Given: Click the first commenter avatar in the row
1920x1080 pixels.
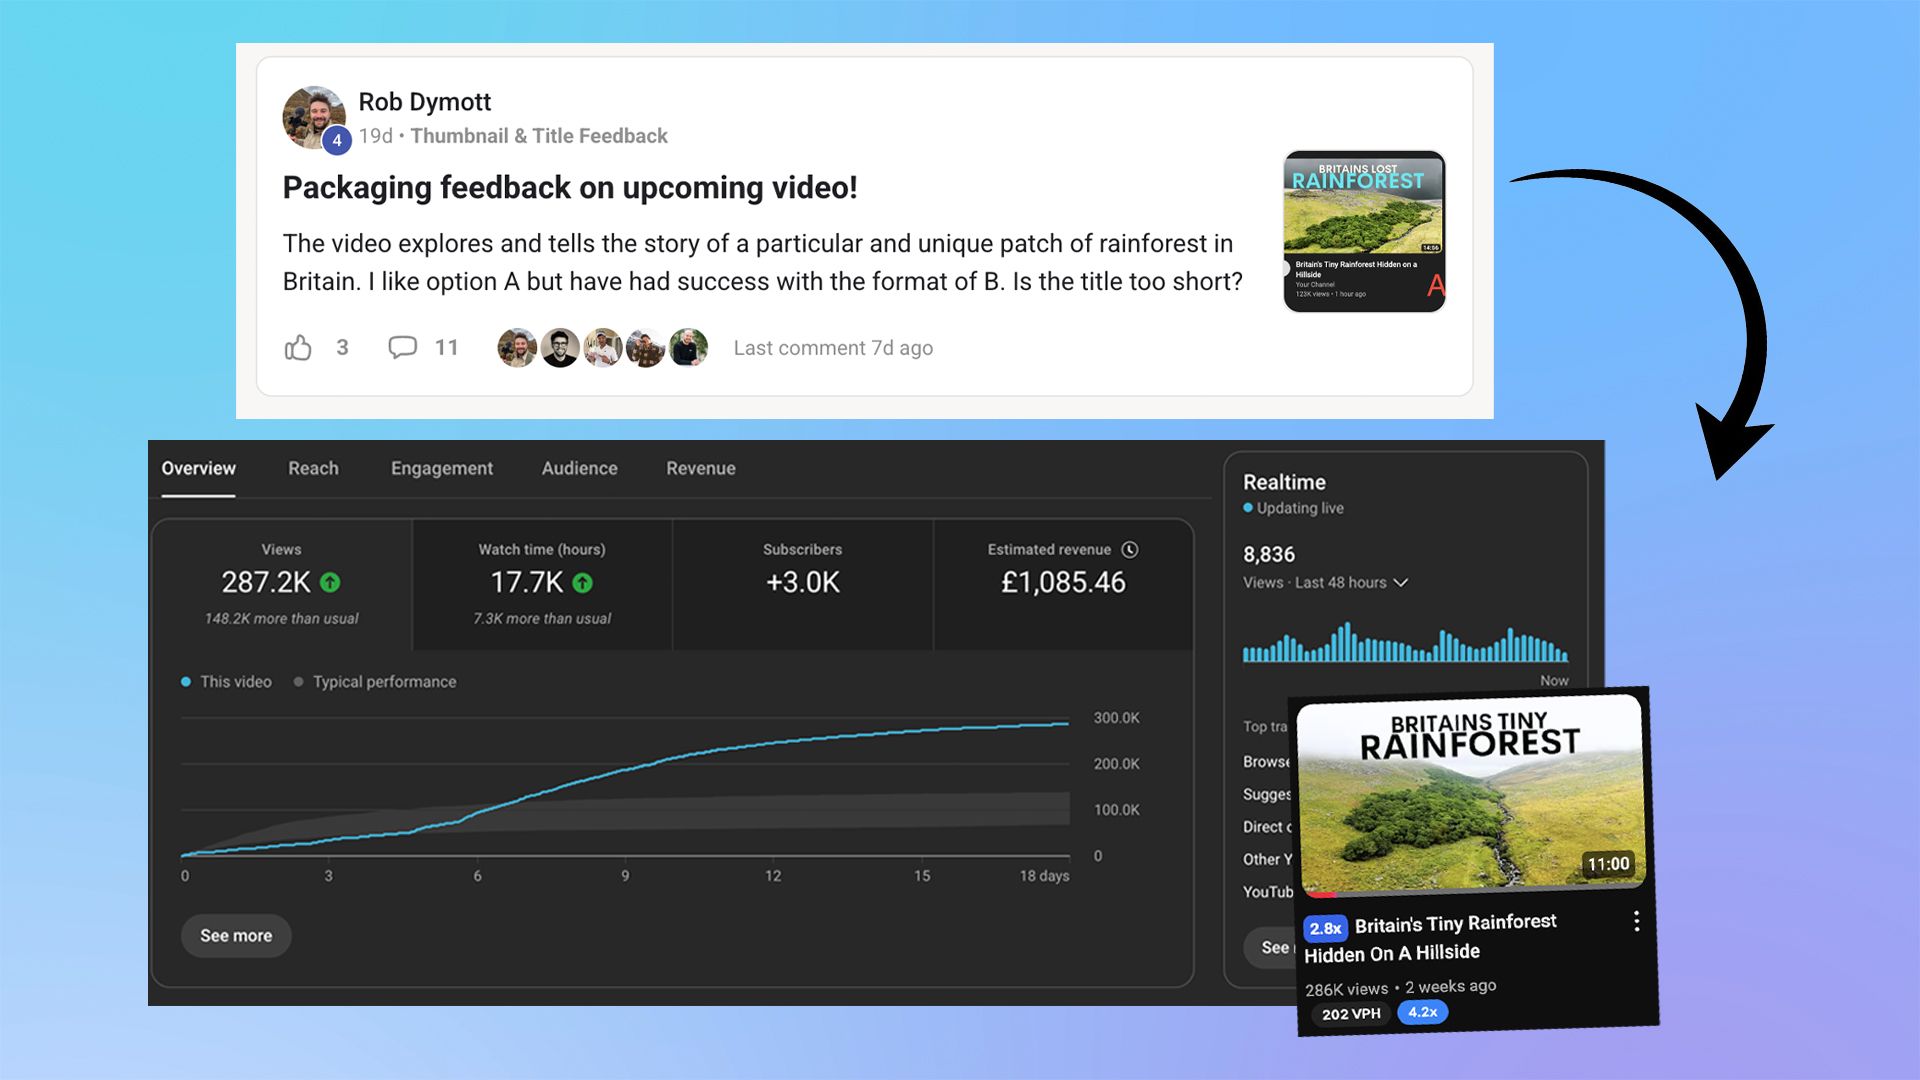Looking at the screenshot, I should point(517,347).
